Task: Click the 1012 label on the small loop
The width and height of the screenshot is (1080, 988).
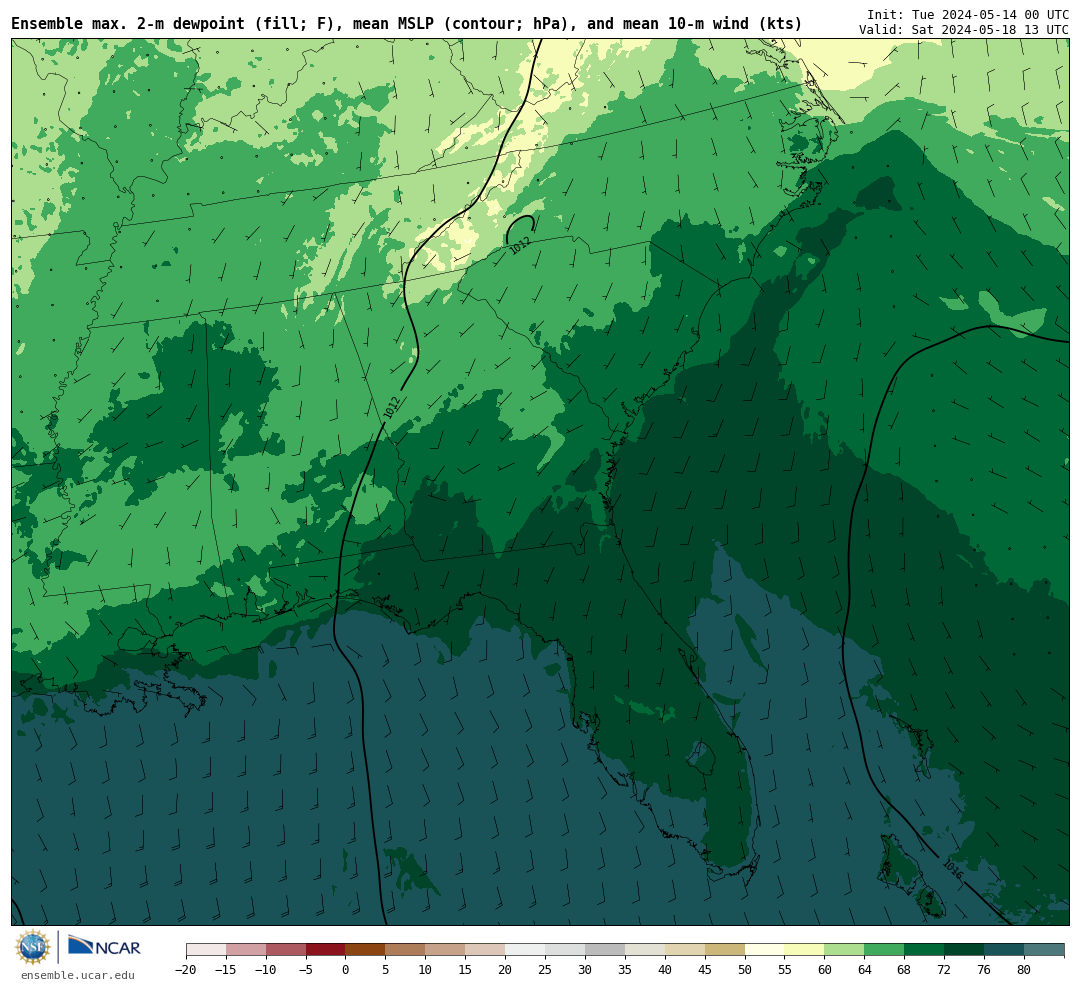Action: (x=520, y=245)
